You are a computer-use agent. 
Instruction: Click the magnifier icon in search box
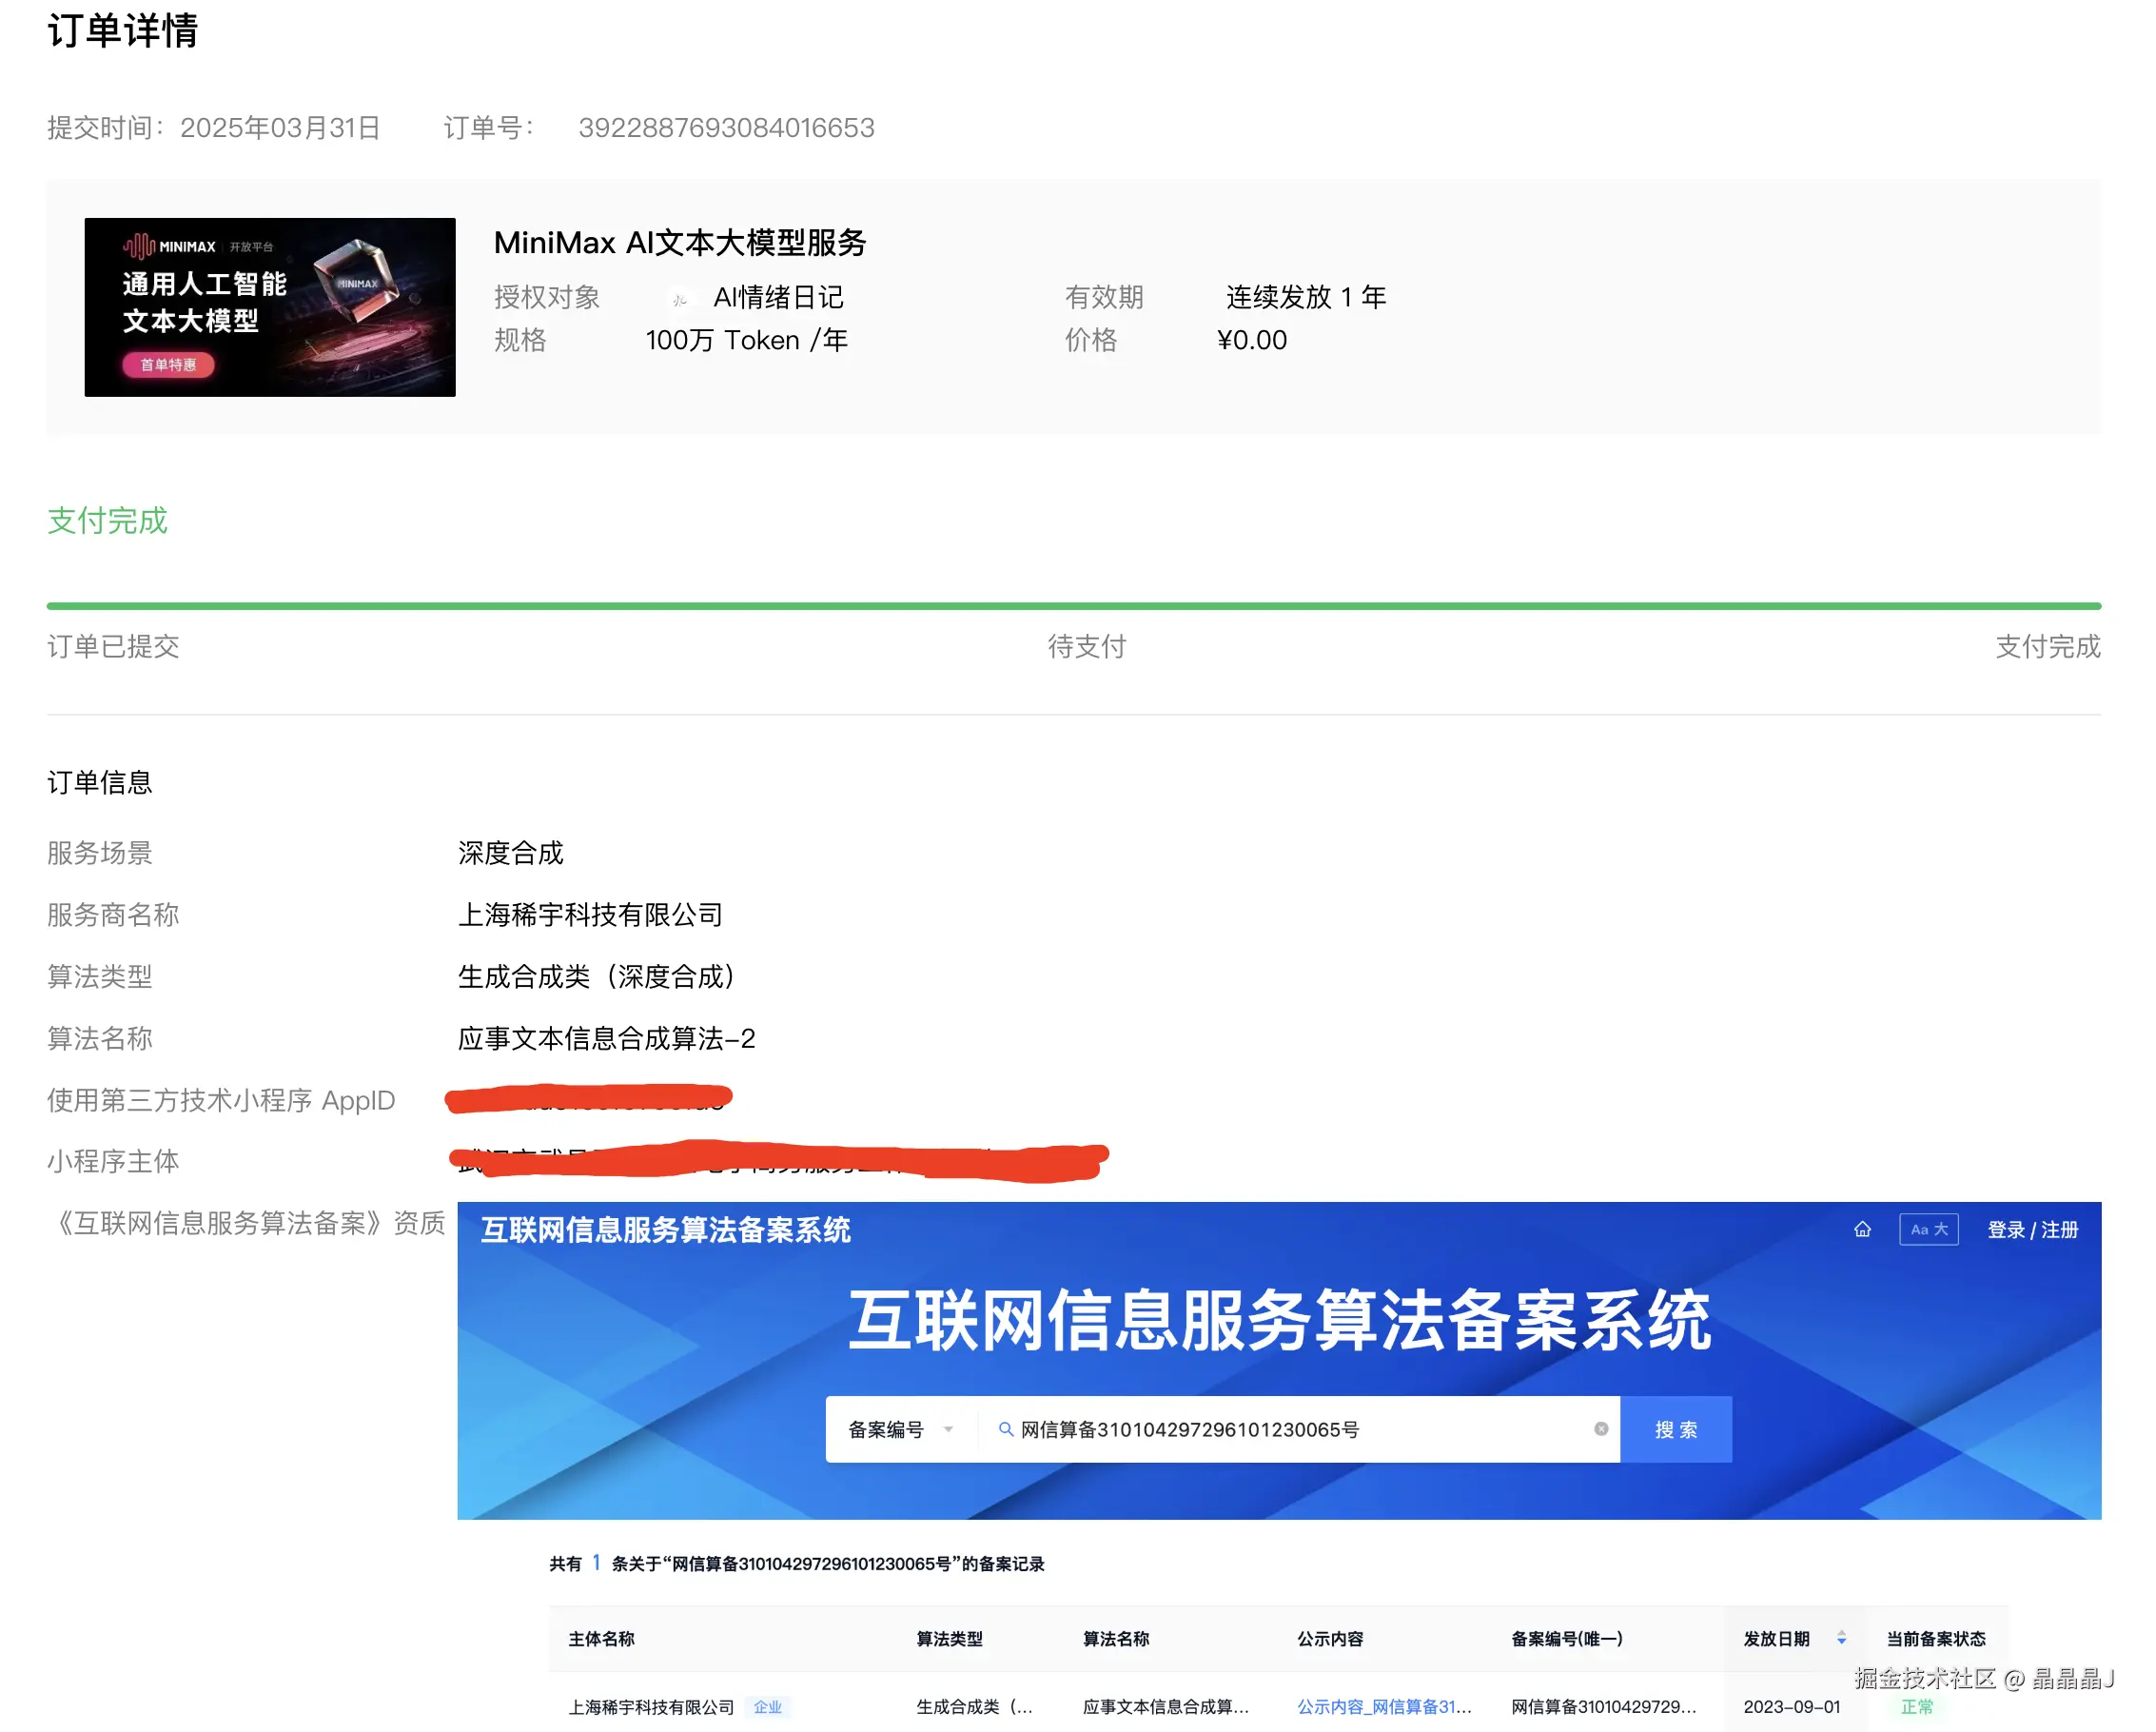pos(1005,1429)
